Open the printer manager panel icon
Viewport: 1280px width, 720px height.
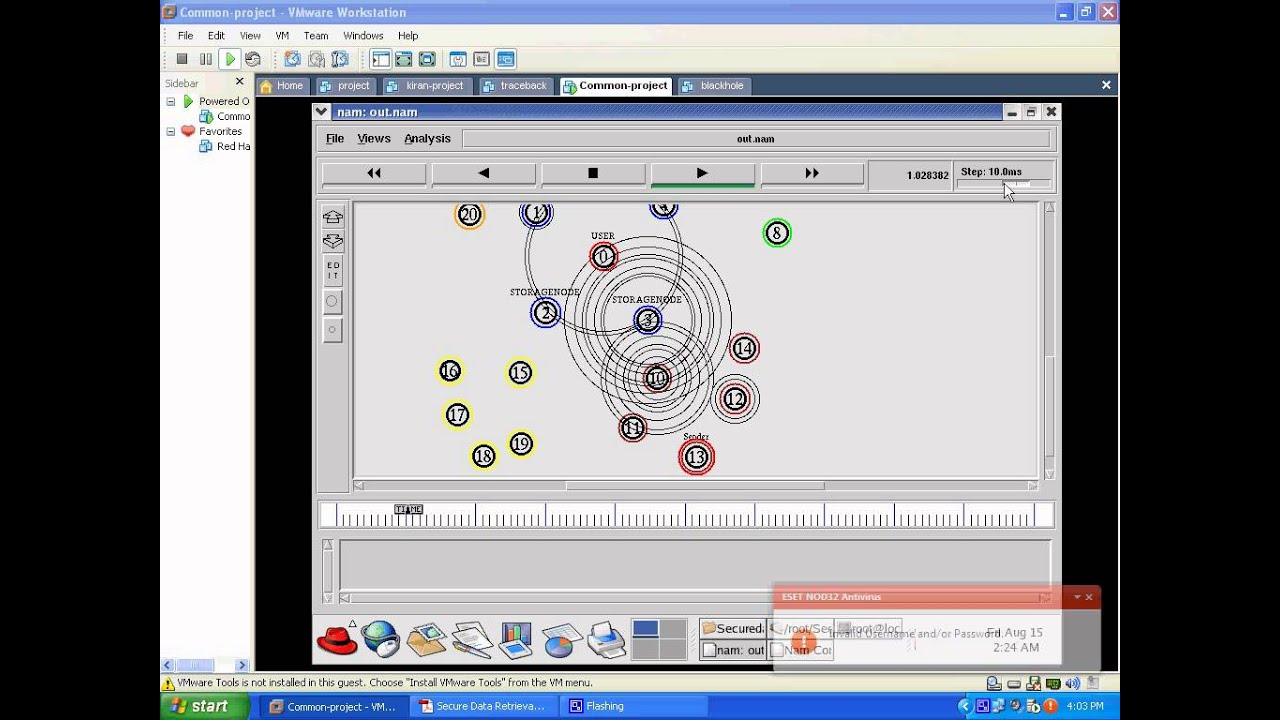[x=606, y=639]
